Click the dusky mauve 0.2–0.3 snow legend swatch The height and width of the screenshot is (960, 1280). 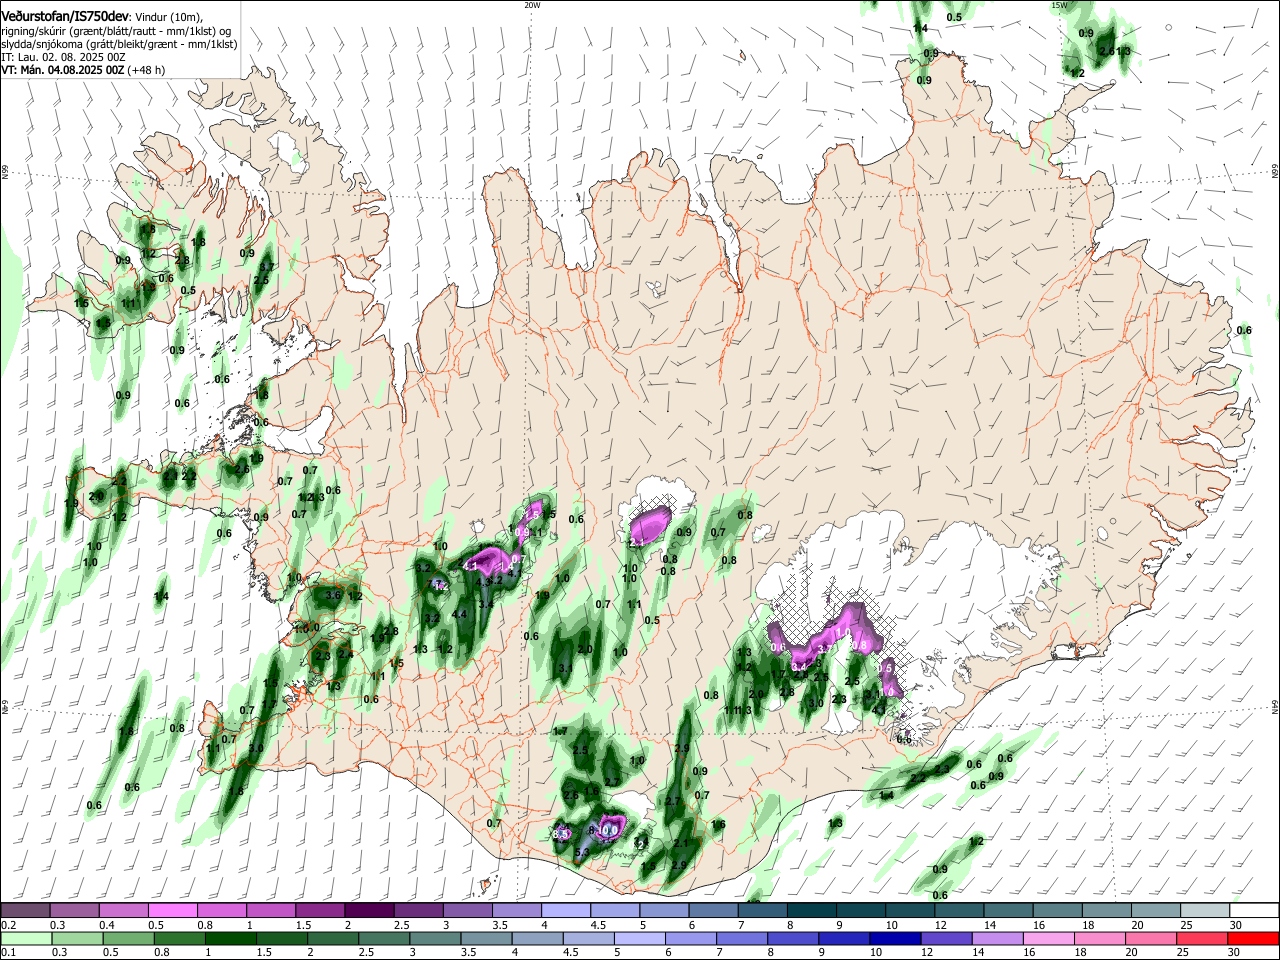tap(26, 911)
